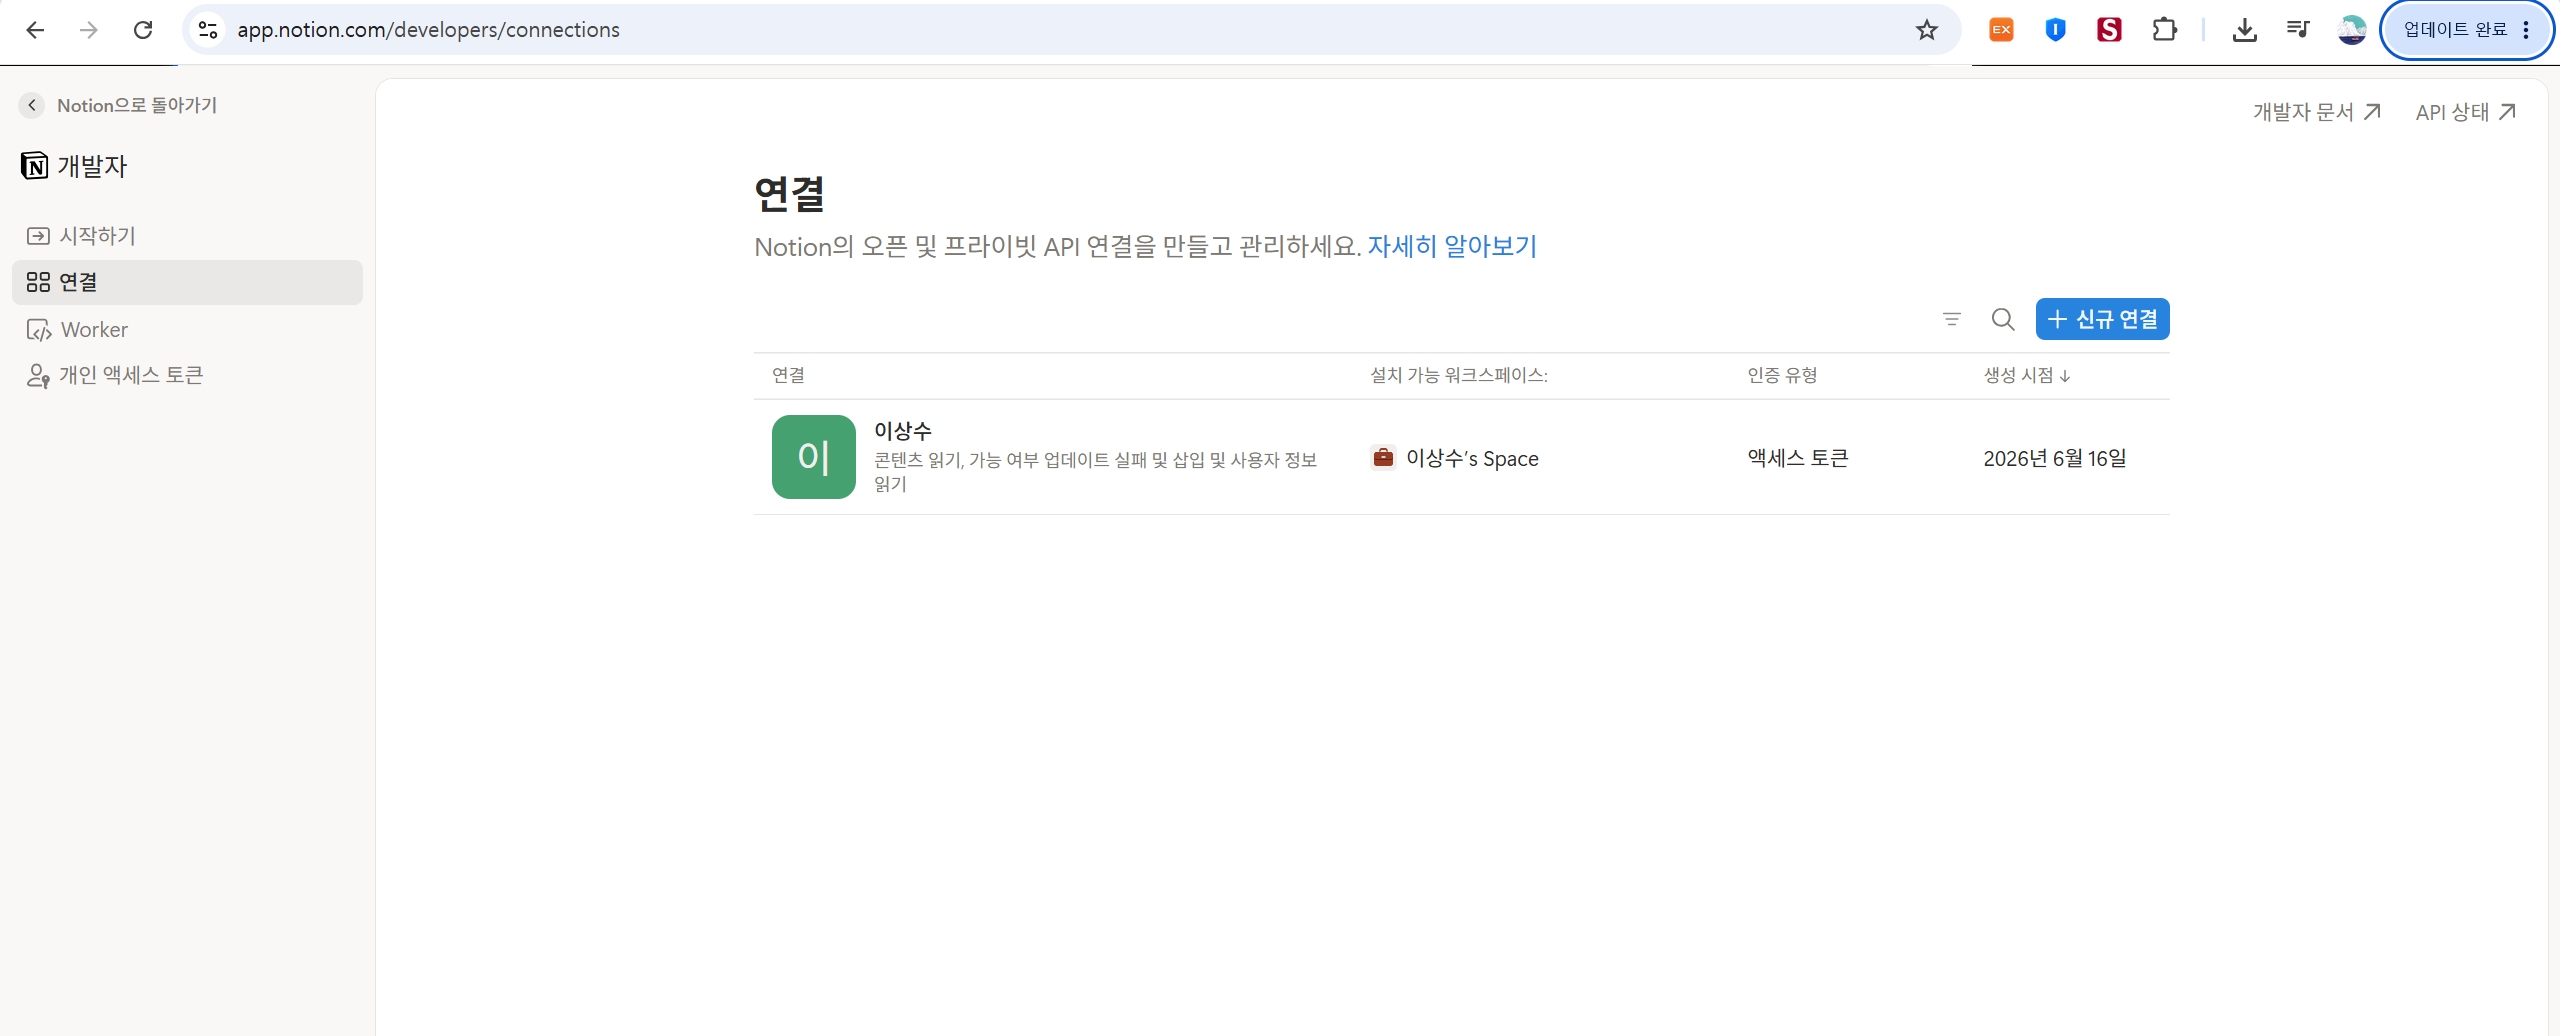2560x1036 pixels.
Task: Open the 이상수 connection name
Action: [902, 431]
